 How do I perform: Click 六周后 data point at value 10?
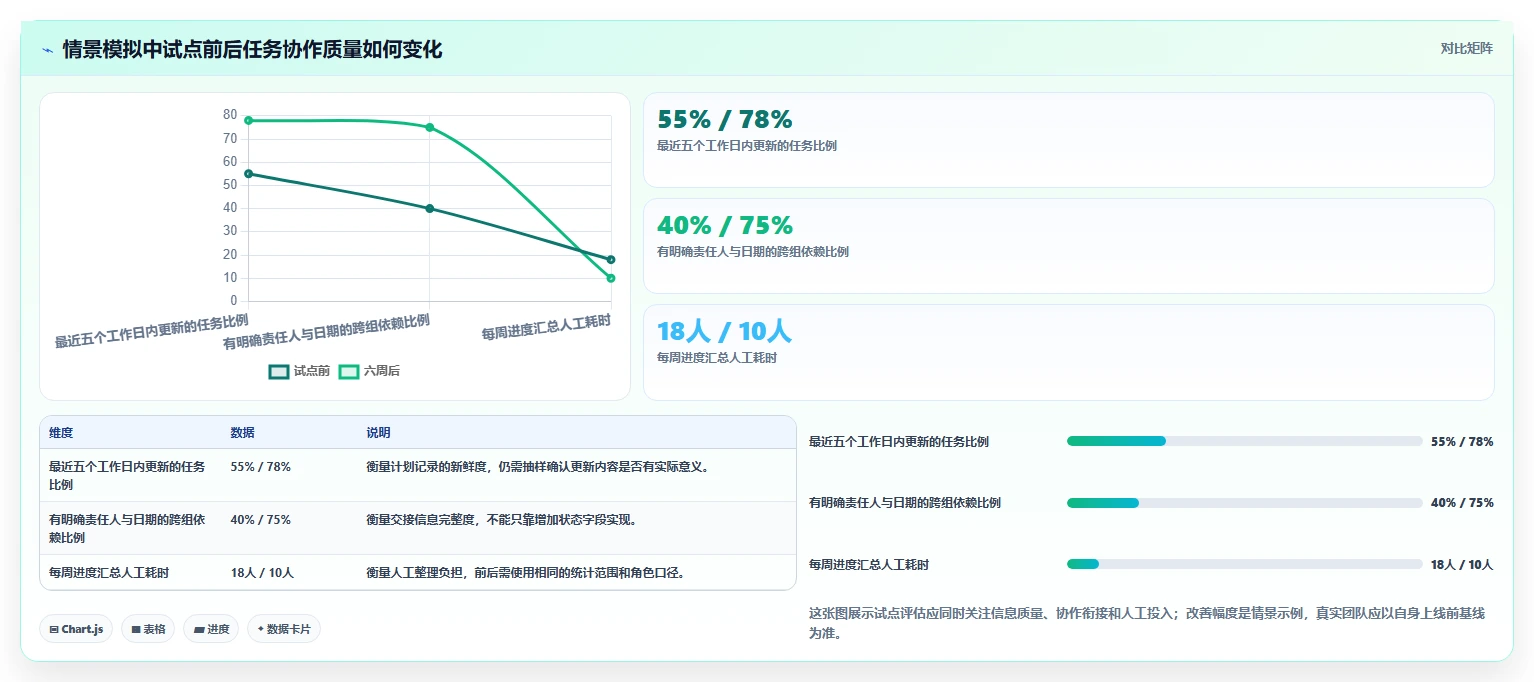pos(611,278)
